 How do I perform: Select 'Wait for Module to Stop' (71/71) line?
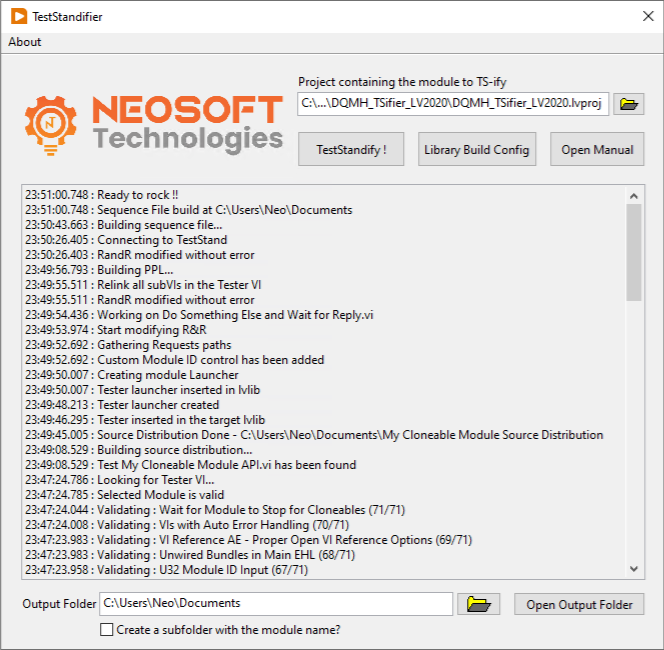pyautogui.click(x=215, y=510)
